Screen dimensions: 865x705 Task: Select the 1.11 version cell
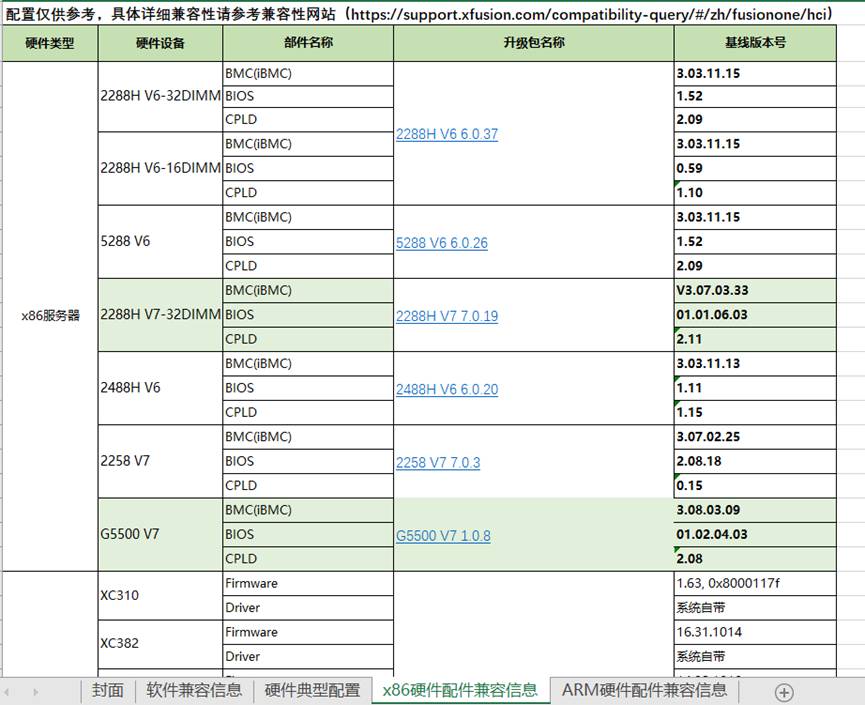click(755, 388)
